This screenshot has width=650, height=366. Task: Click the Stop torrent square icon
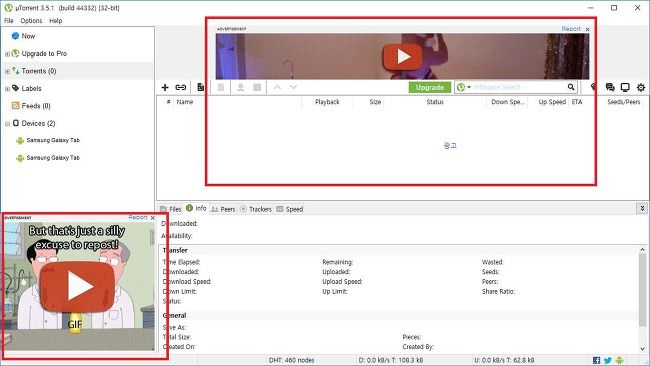point(257,87)
